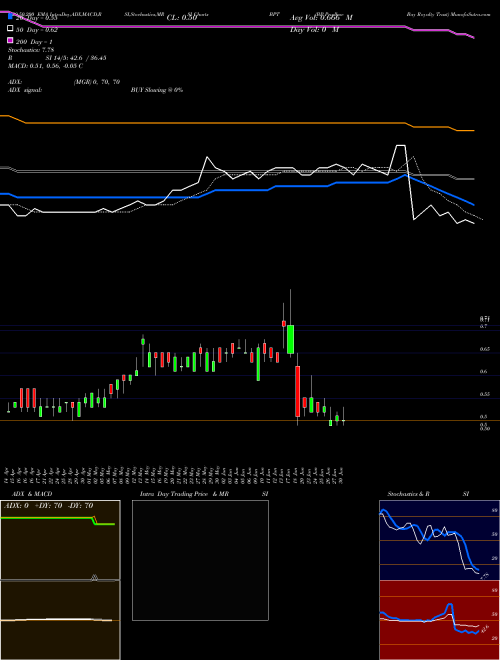Select the '200 Day - 1' label
This screenshot has height=660, width=500.
point(34,42)
